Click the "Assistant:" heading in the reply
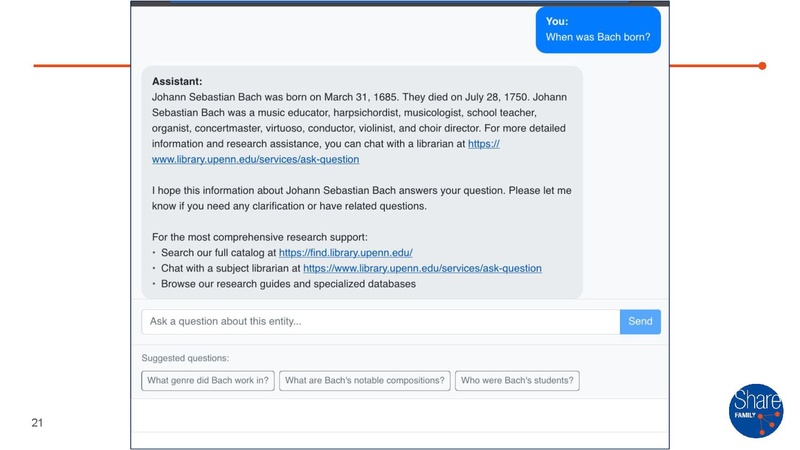800x450 pixels. point(177,81)
